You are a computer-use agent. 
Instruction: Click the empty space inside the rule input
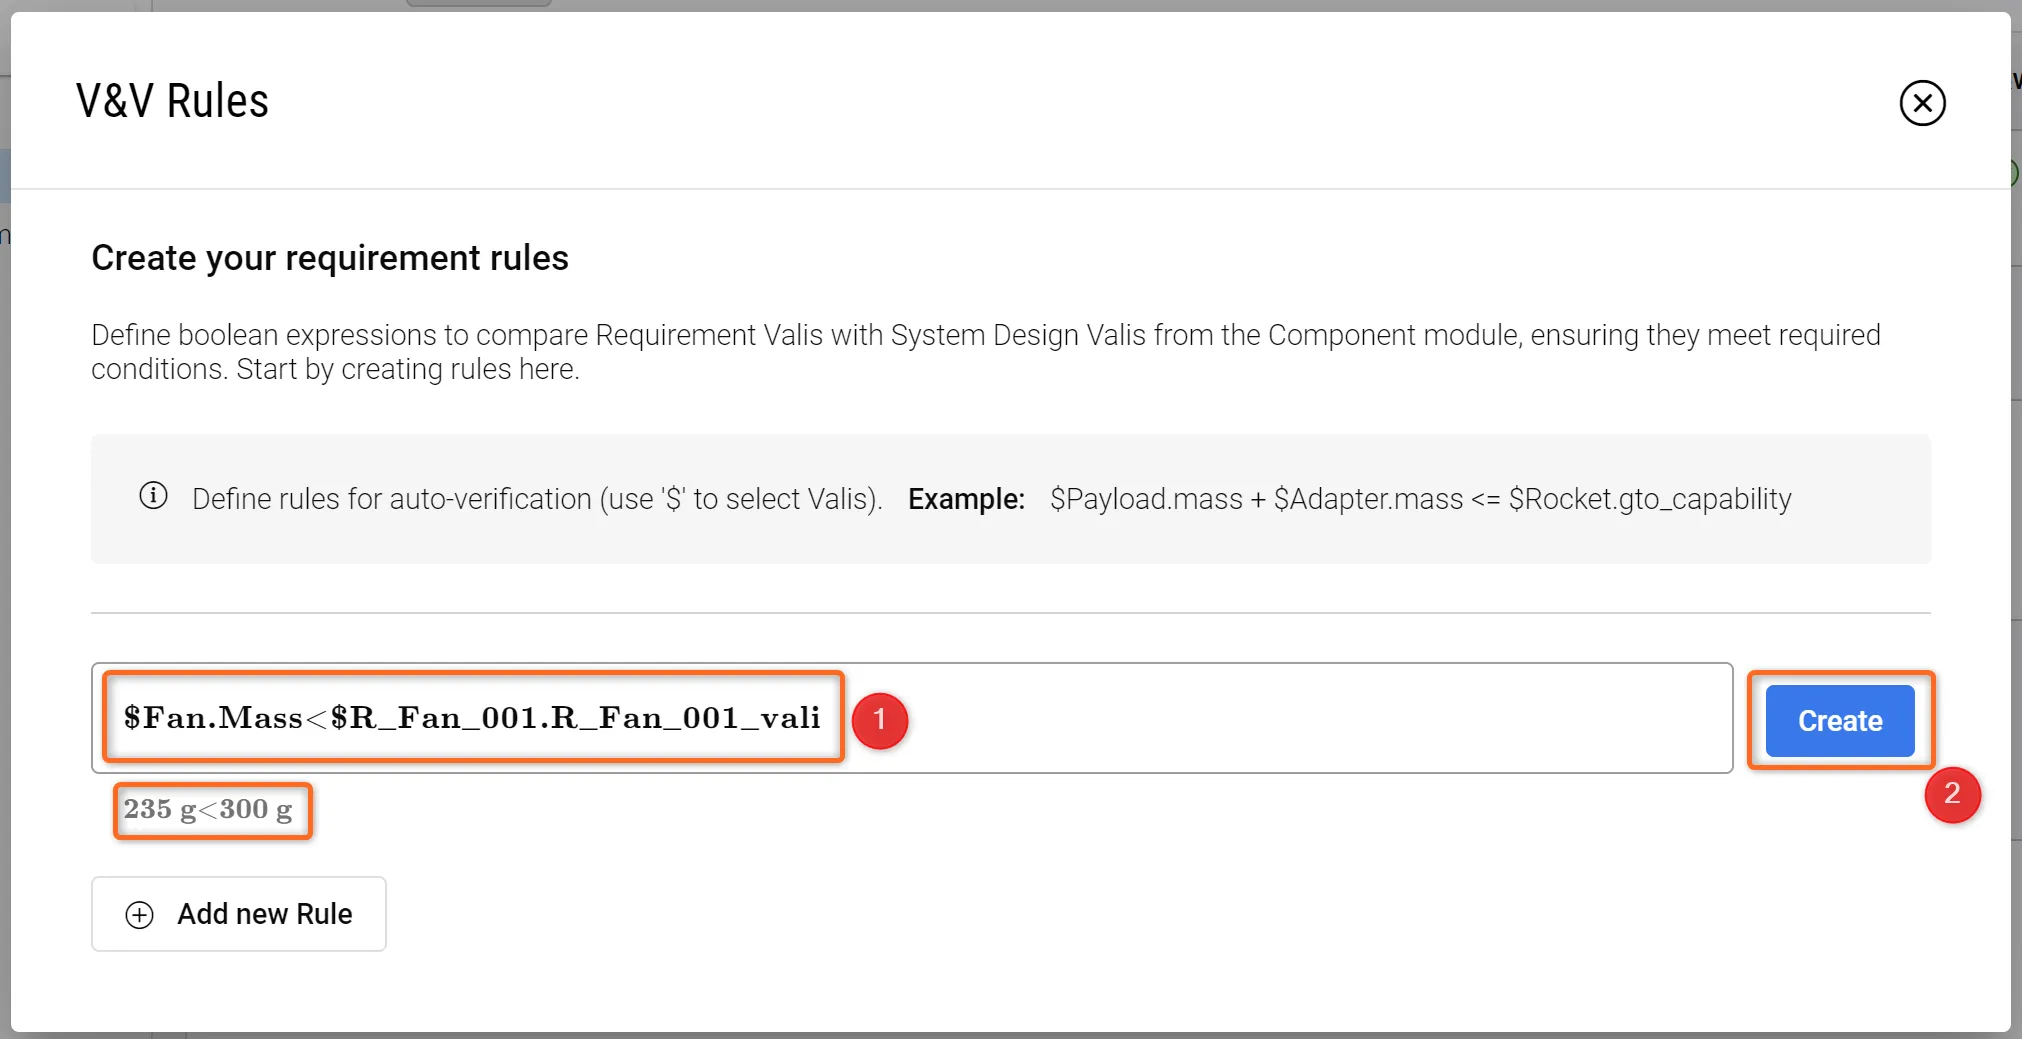point(1300,718)
